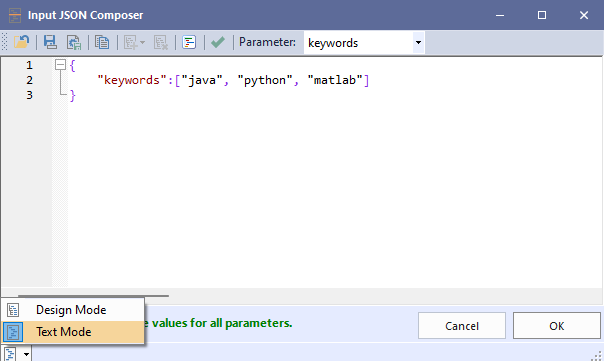This screenshot has height=361, width=604.
Task: Click the Input JSON Composer title icon
Action: pyautogui.click(x=15, y=15)
